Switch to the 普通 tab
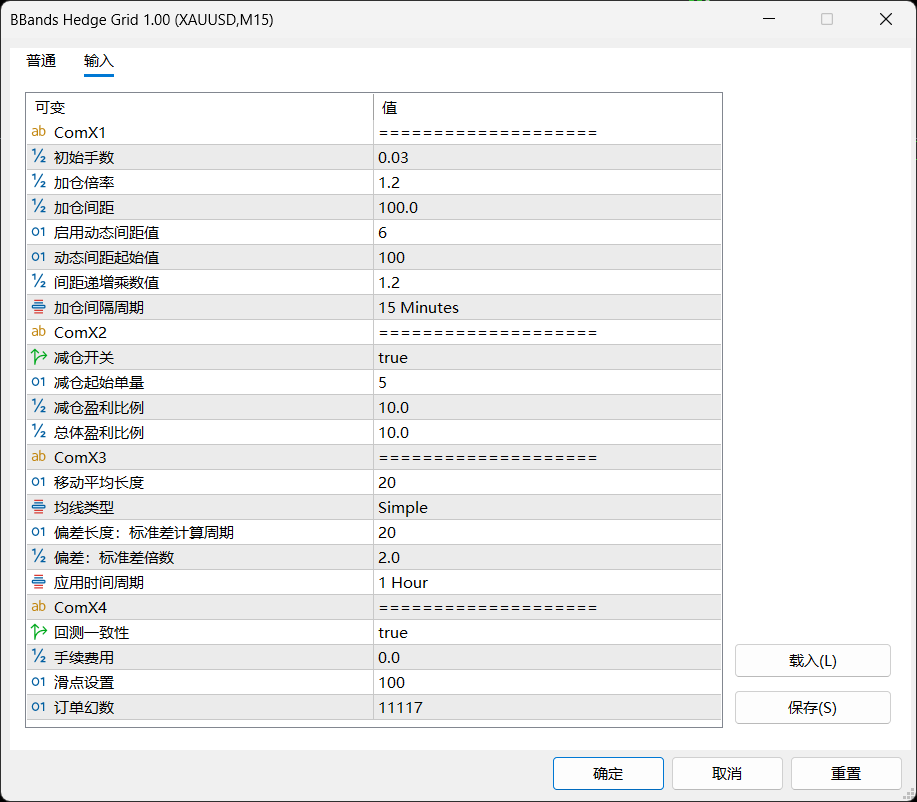The image size is (917, 802). coord(41,61)
